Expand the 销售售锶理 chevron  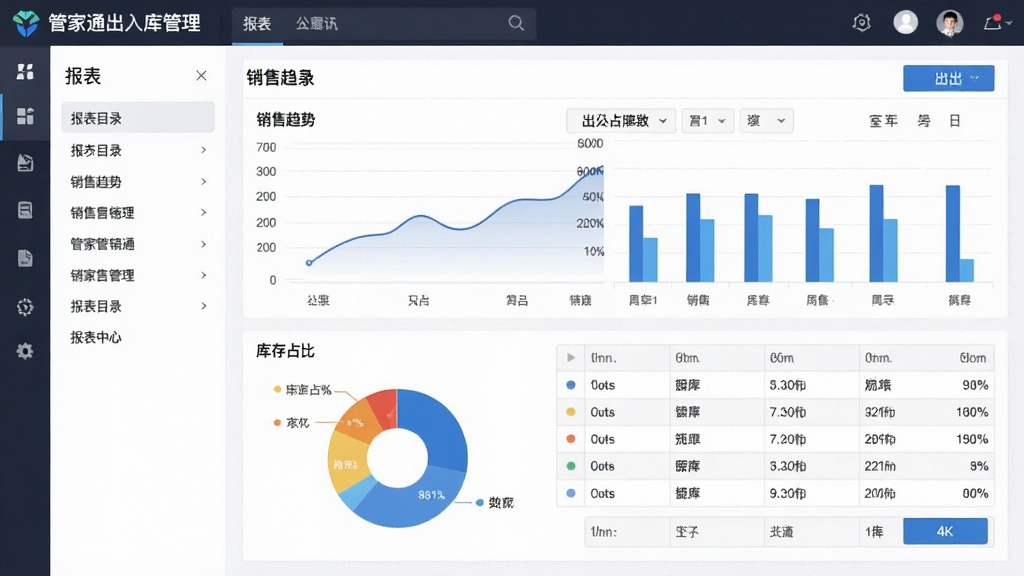tap(204, 212)
